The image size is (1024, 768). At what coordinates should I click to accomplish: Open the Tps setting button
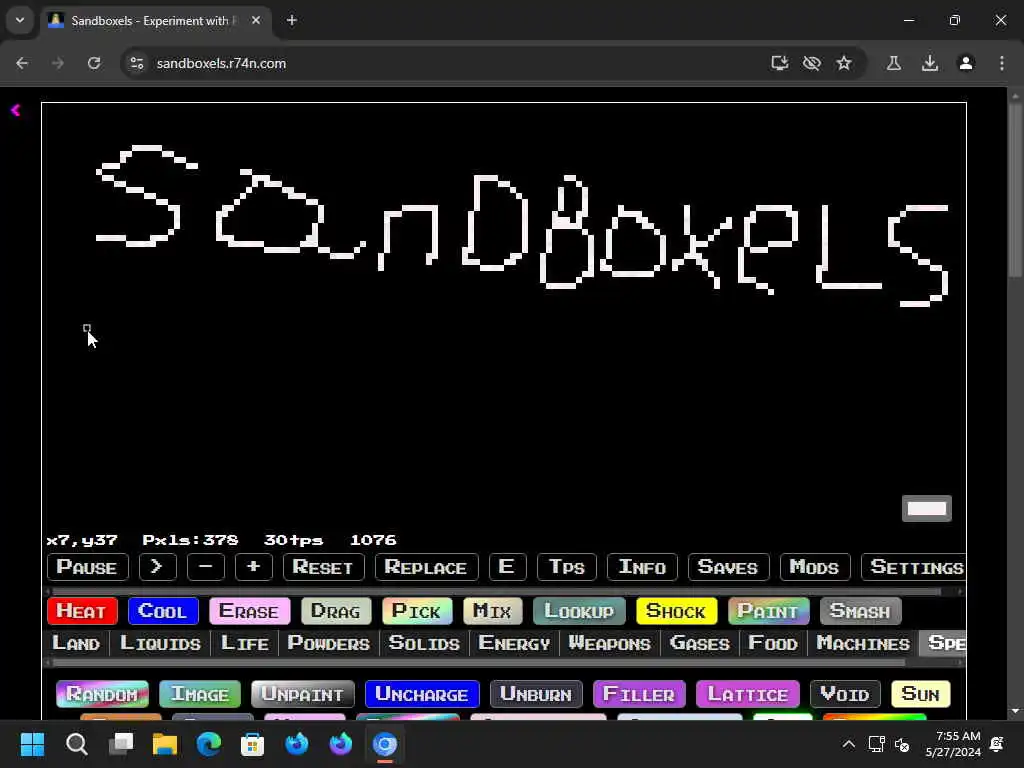[566, 567]
